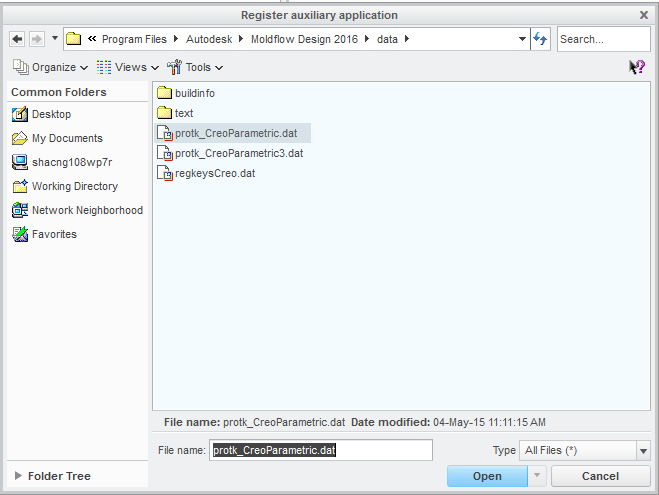This screenshot has width=659, height=495.
Task: Click the Search field
Action: (x=604, y=39)
